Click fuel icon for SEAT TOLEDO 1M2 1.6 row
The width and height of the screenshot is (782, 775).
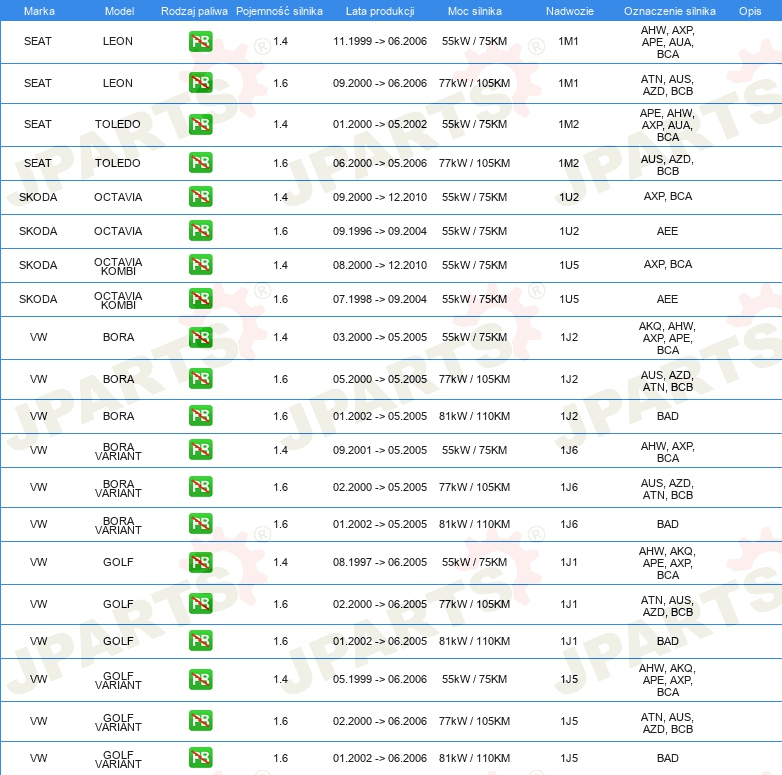coord(200,163)
